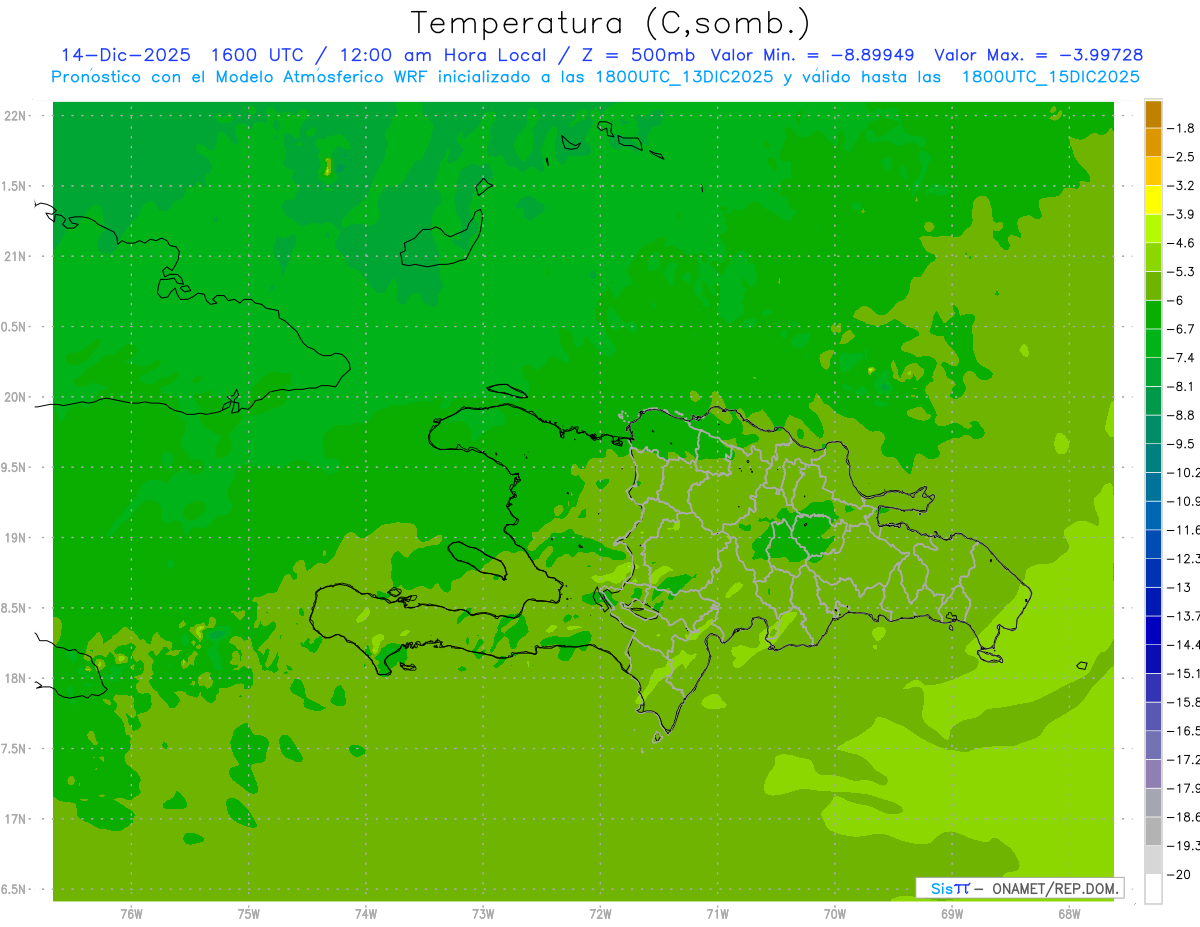Viewport: 1200px width, 927px height.
Task: Select the '14-Dic-2025' date text
Action: [126, 55]
